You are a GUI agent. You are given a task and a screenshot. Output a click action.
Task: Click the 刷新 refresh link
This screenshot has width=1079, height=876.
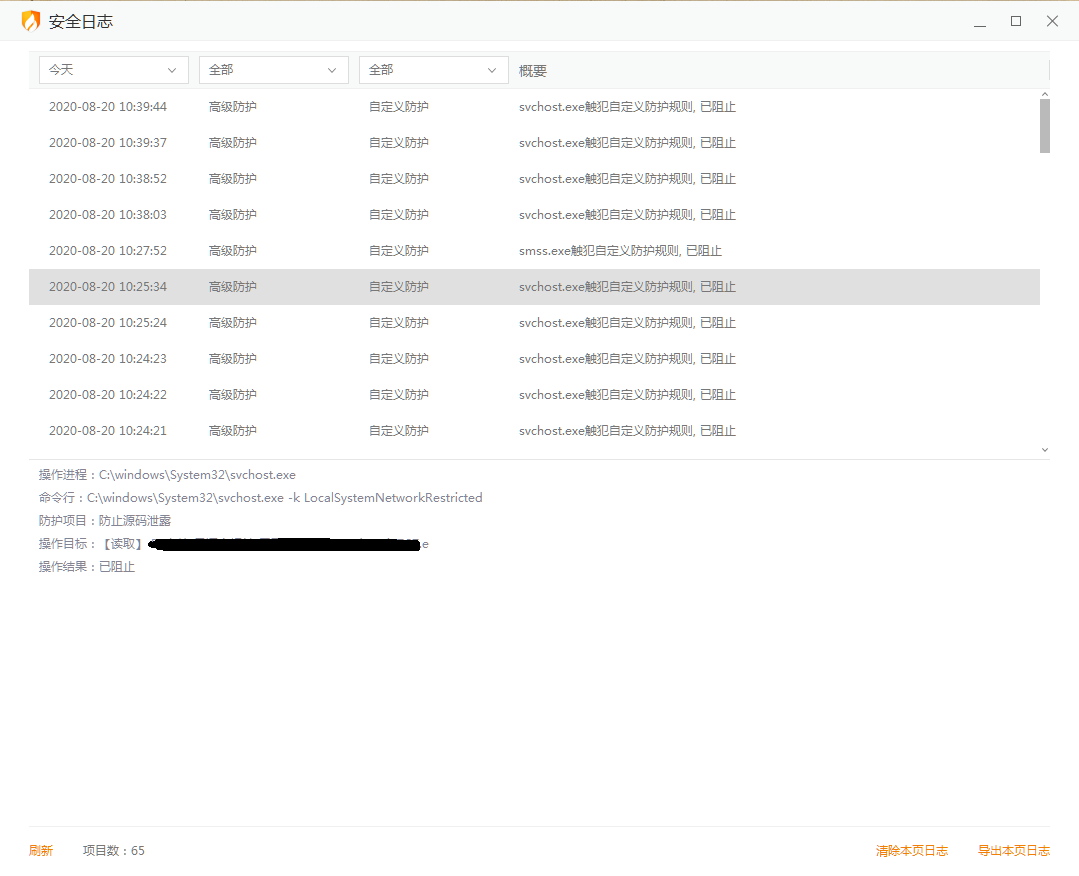coord(41,851)
